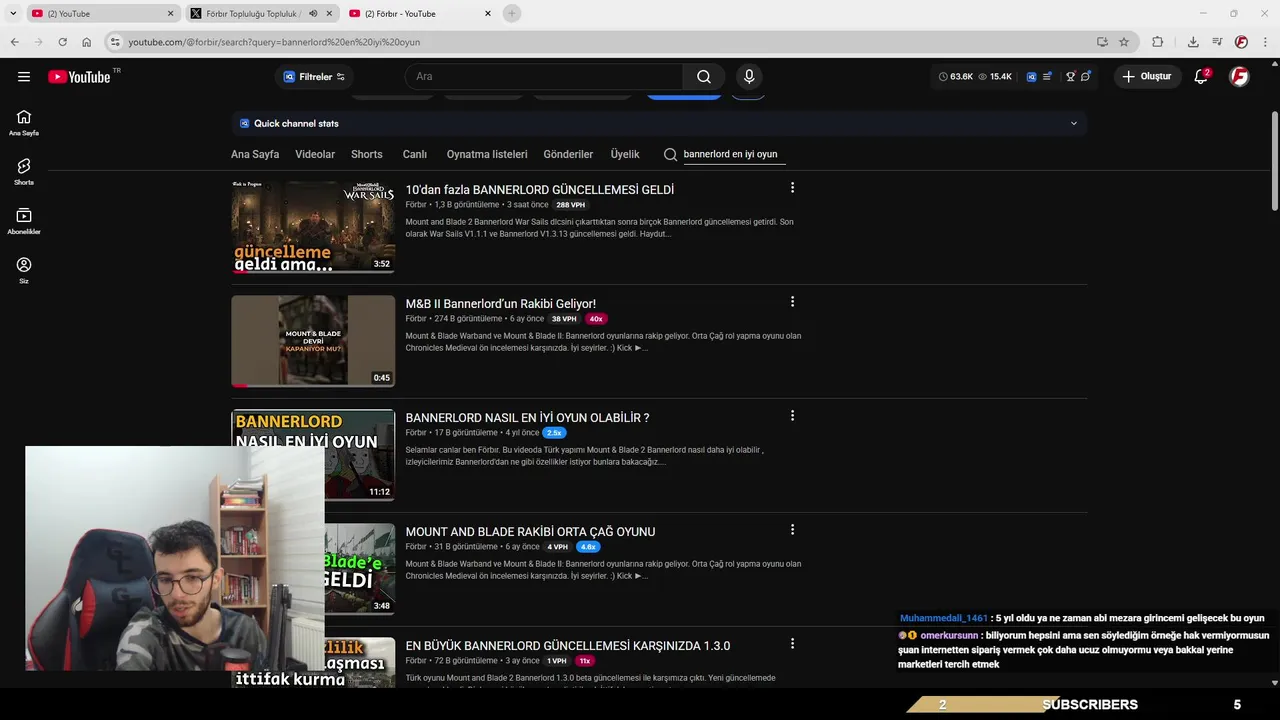Click the channel search field 'bannerlord en iyi oyun'
Image resolution: width=1280 pixels, height=720 pixels.
[735, 154]
